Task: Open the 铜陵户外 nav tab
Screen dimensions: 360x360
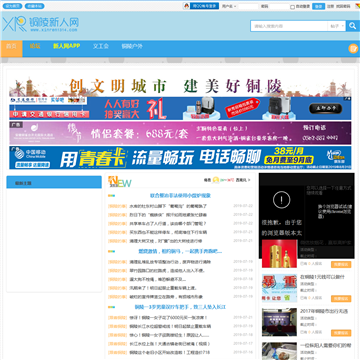Action: (132, 46)
